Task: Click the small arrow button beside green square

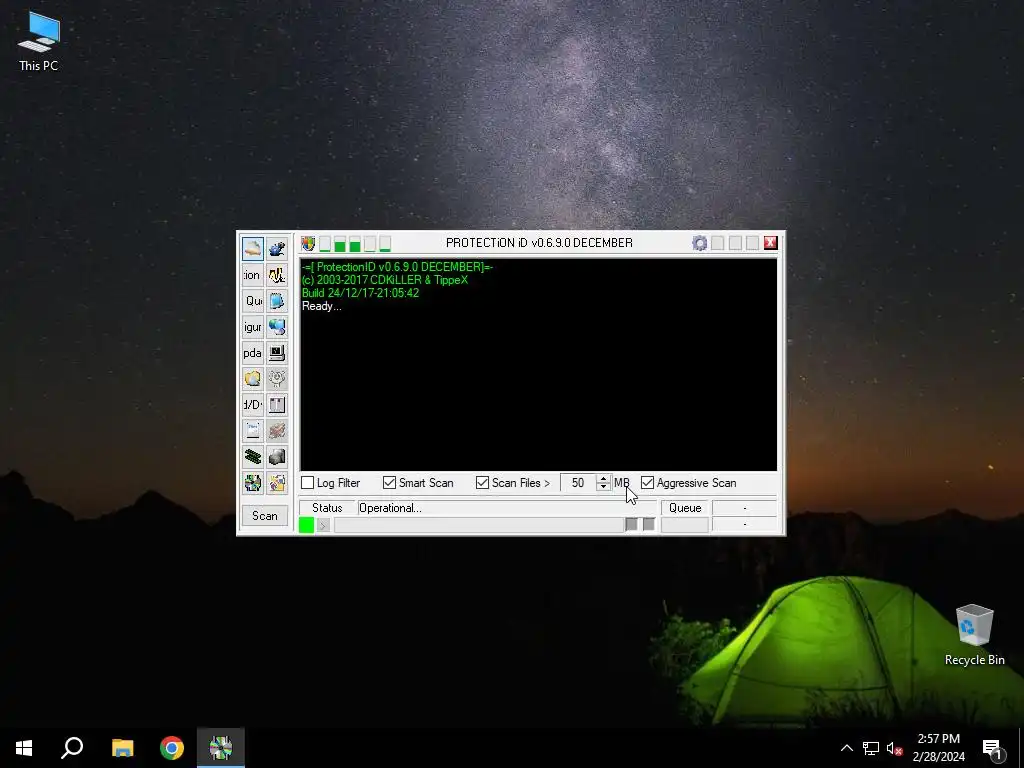Action: pos(323,524)
